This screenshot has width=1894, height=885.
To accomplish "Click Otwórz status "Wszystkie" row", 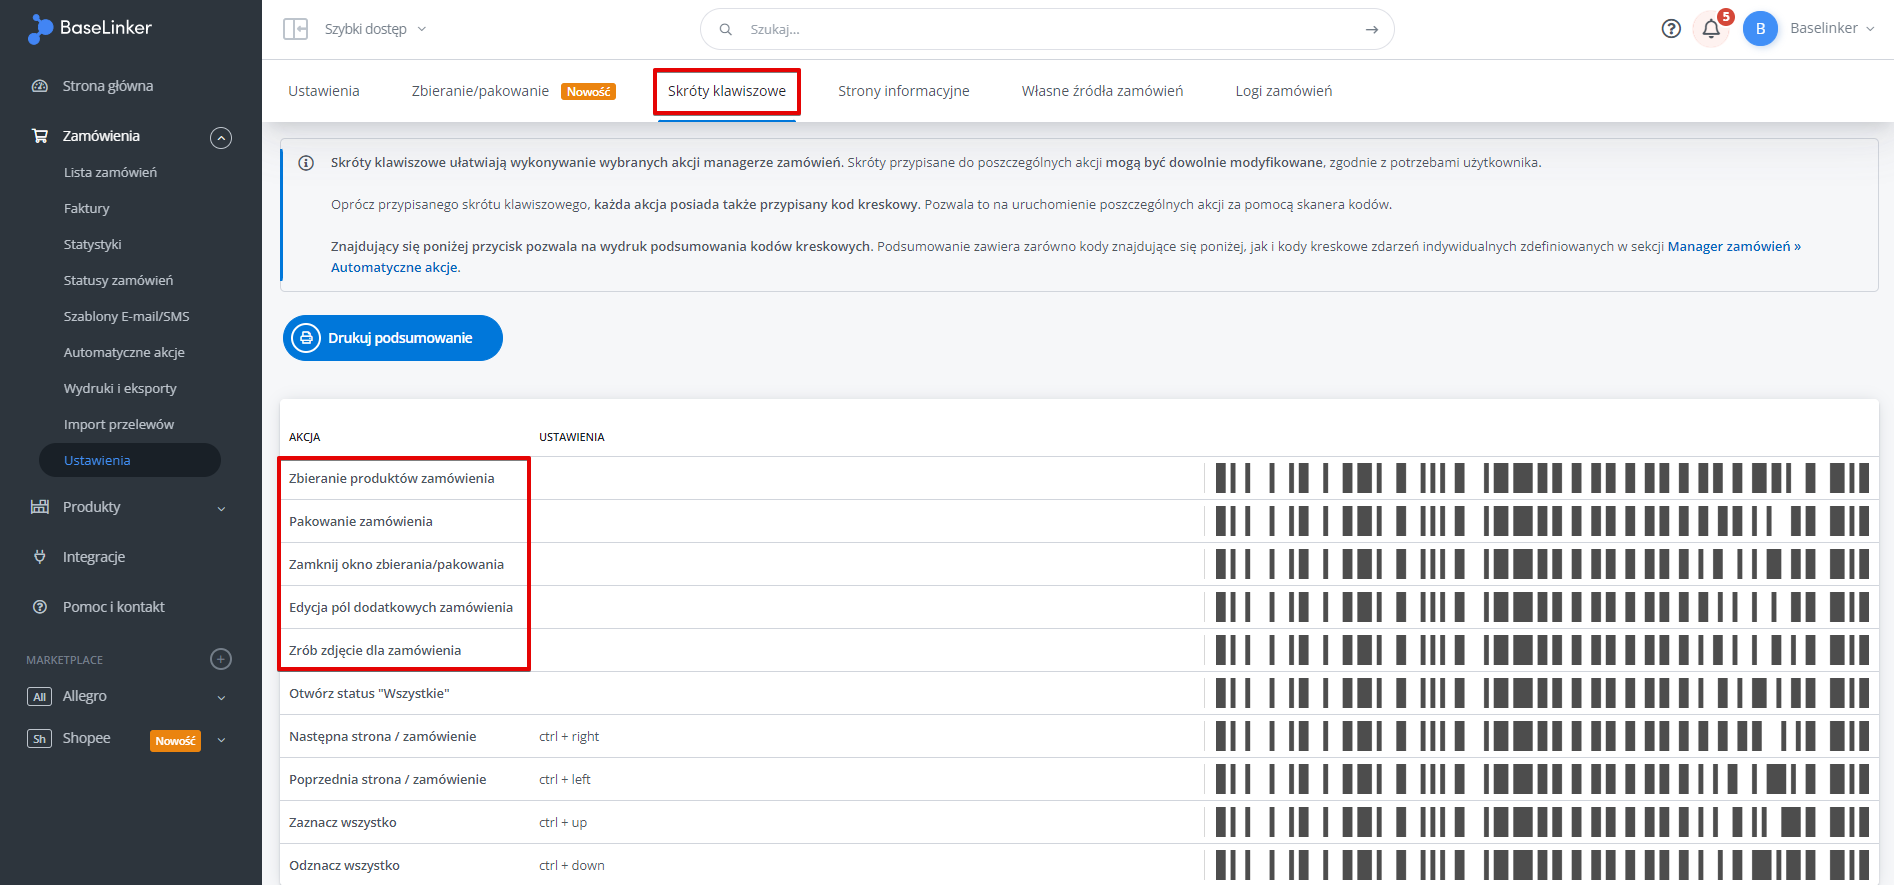I will tap(1079, 693).
